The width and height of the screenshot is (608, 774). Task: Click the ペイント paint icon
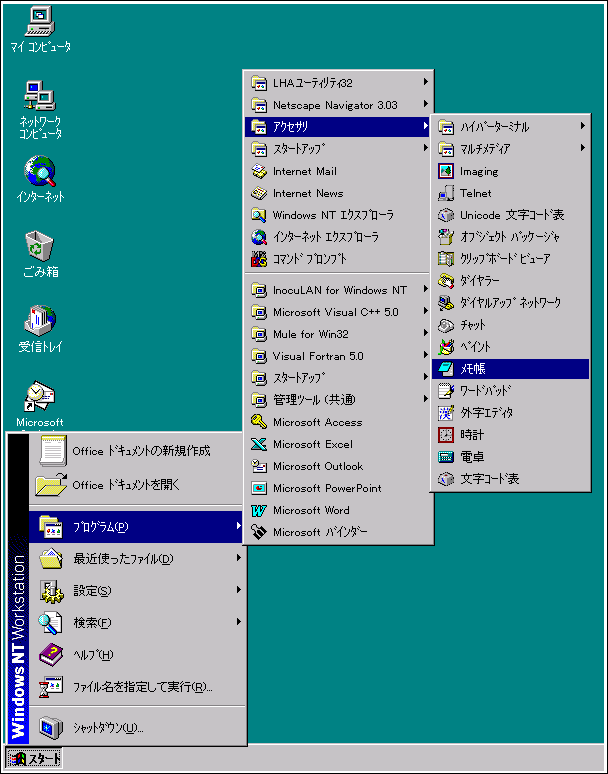(x=446, y=347)
